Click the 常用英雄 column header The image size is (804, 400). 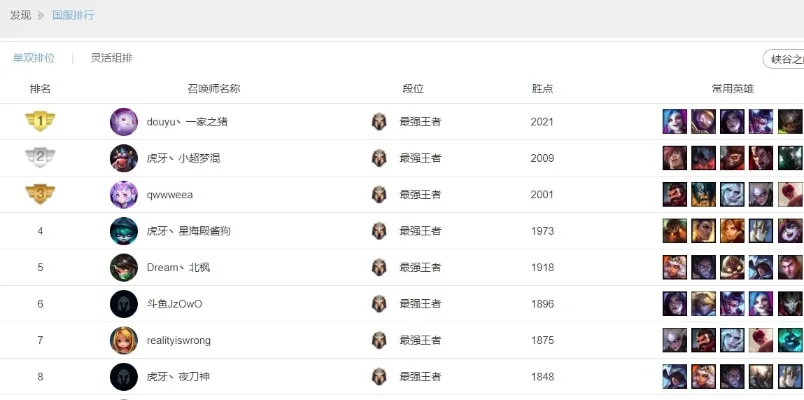733,89
